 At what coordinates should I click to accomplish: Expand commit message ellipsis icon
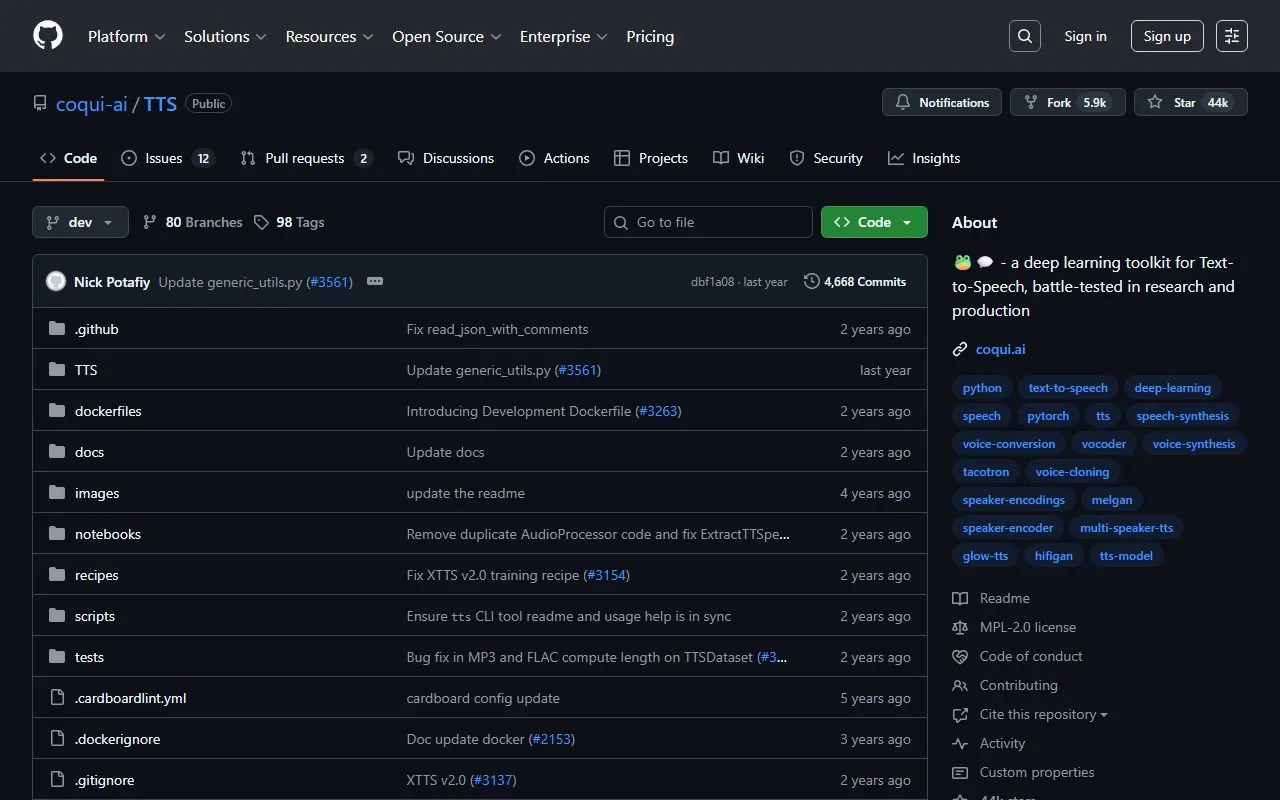(x=375, y=282)
